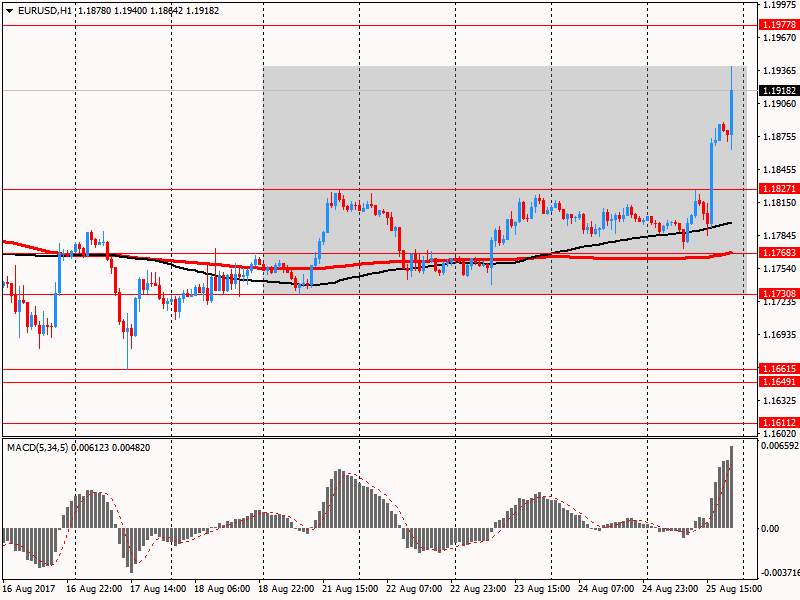This screenshot has height=600, width=800.
Task: Click the 18 Aug 22:00 time label
Action: coord(286,589)
